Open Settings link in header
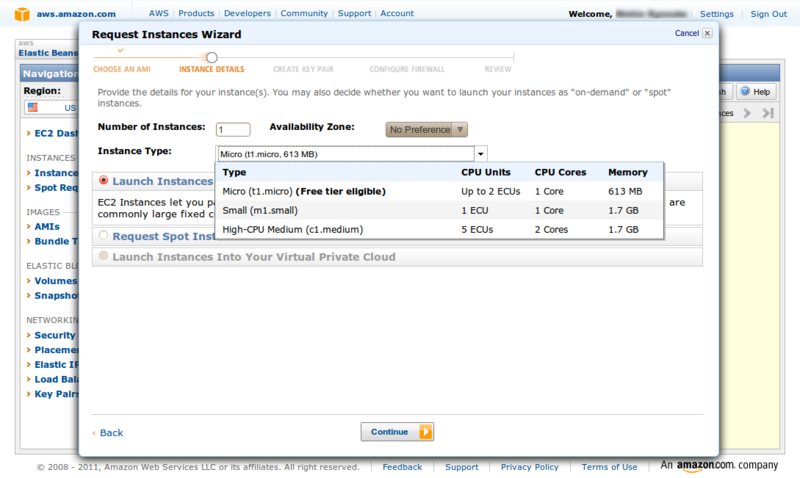The width and height of the screenshot is (800, 478). (x=717, y=14)
